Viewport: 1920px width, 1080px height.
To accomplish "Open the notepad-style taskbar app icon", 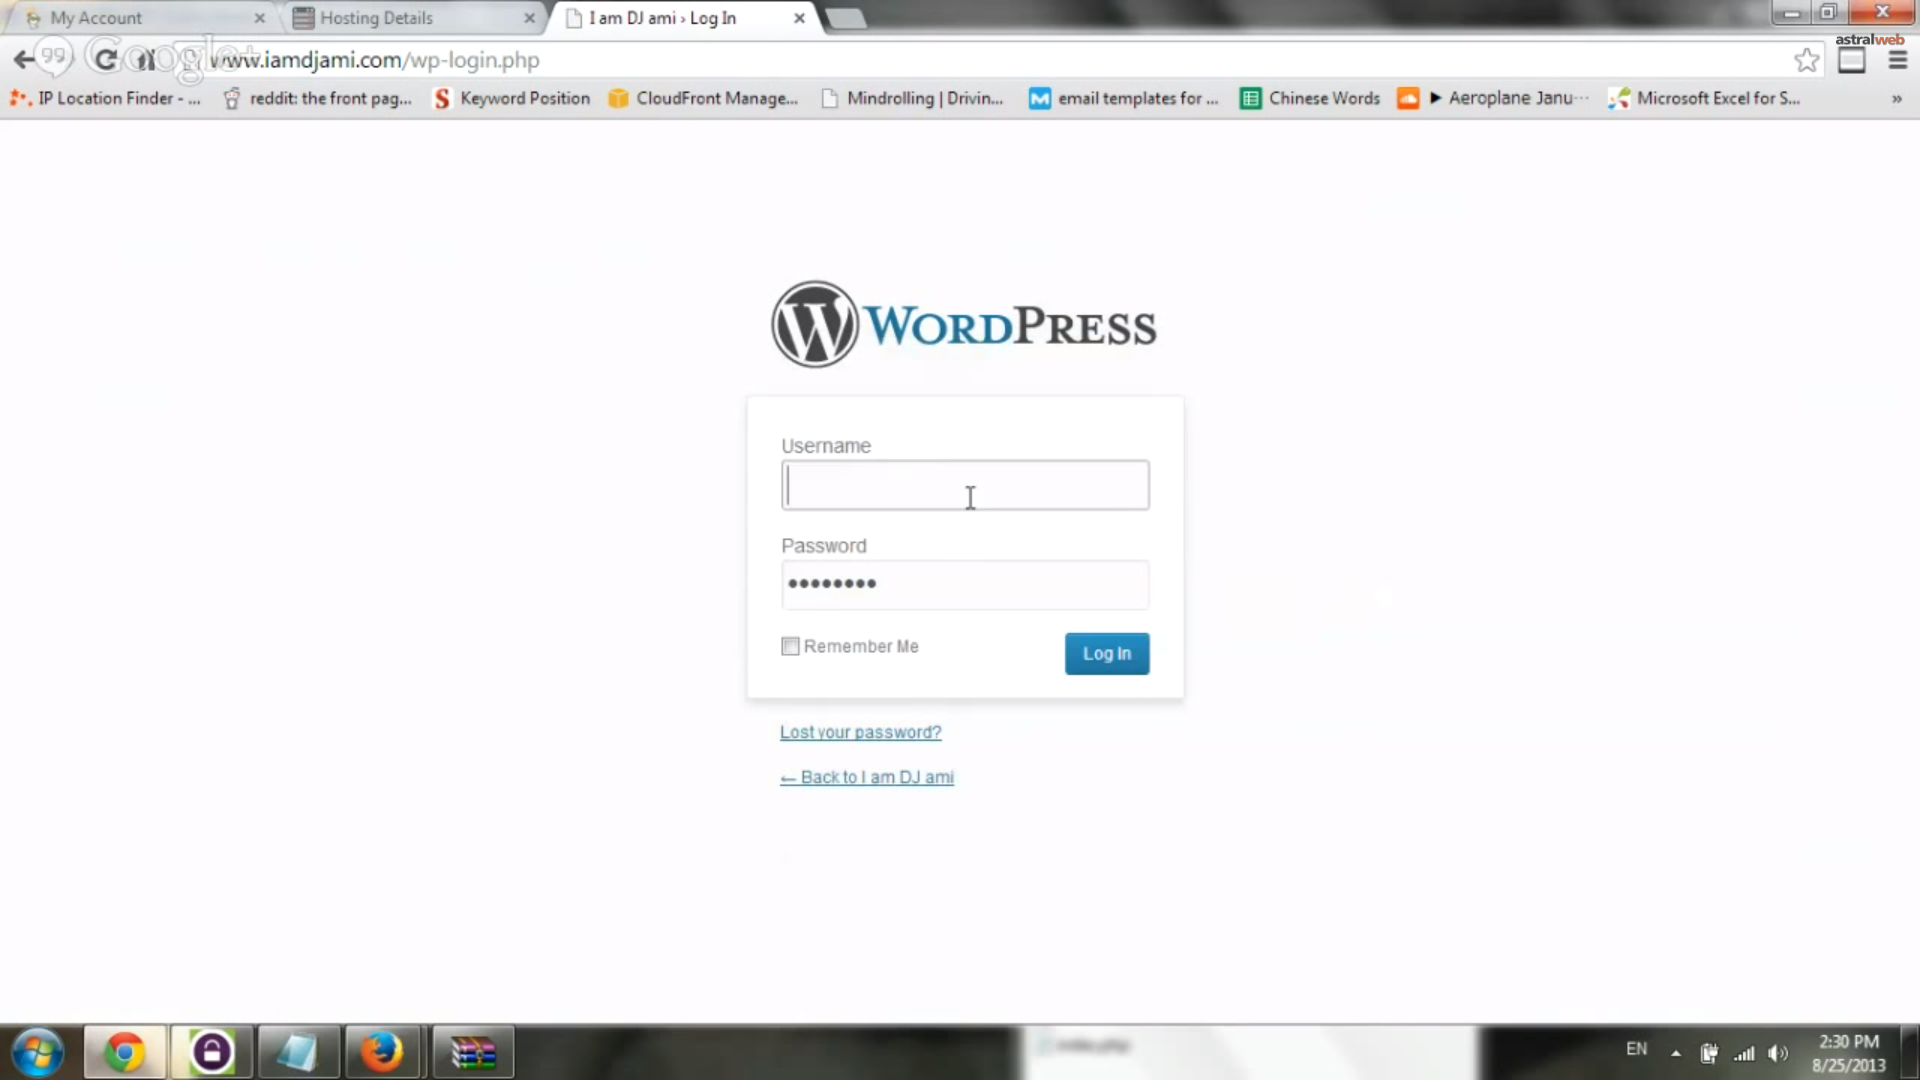I will pos(297,1052).
